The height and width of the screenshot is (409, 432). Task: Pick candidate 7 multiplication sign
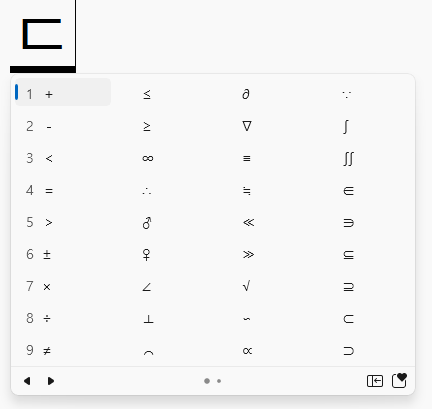(63, 287)
